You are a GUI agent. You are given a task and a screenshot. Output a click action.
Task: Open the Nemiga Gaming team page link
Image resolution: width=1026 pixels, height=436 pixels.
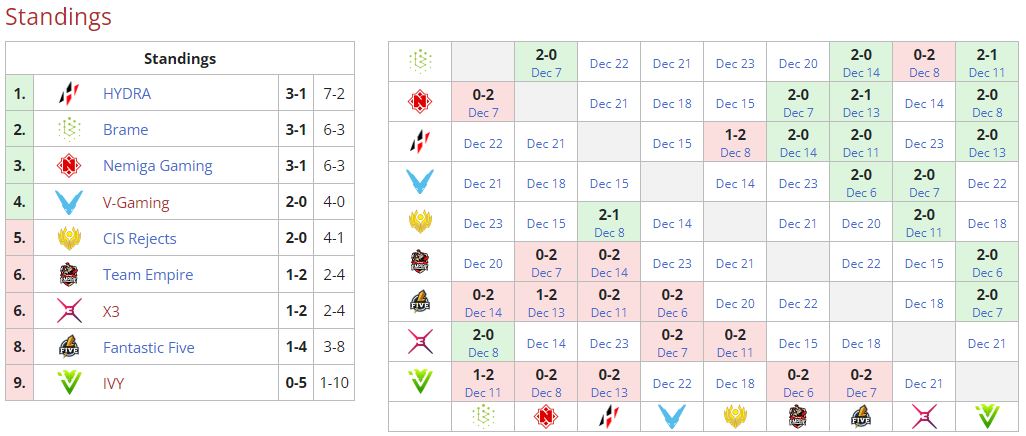(157, 166)
